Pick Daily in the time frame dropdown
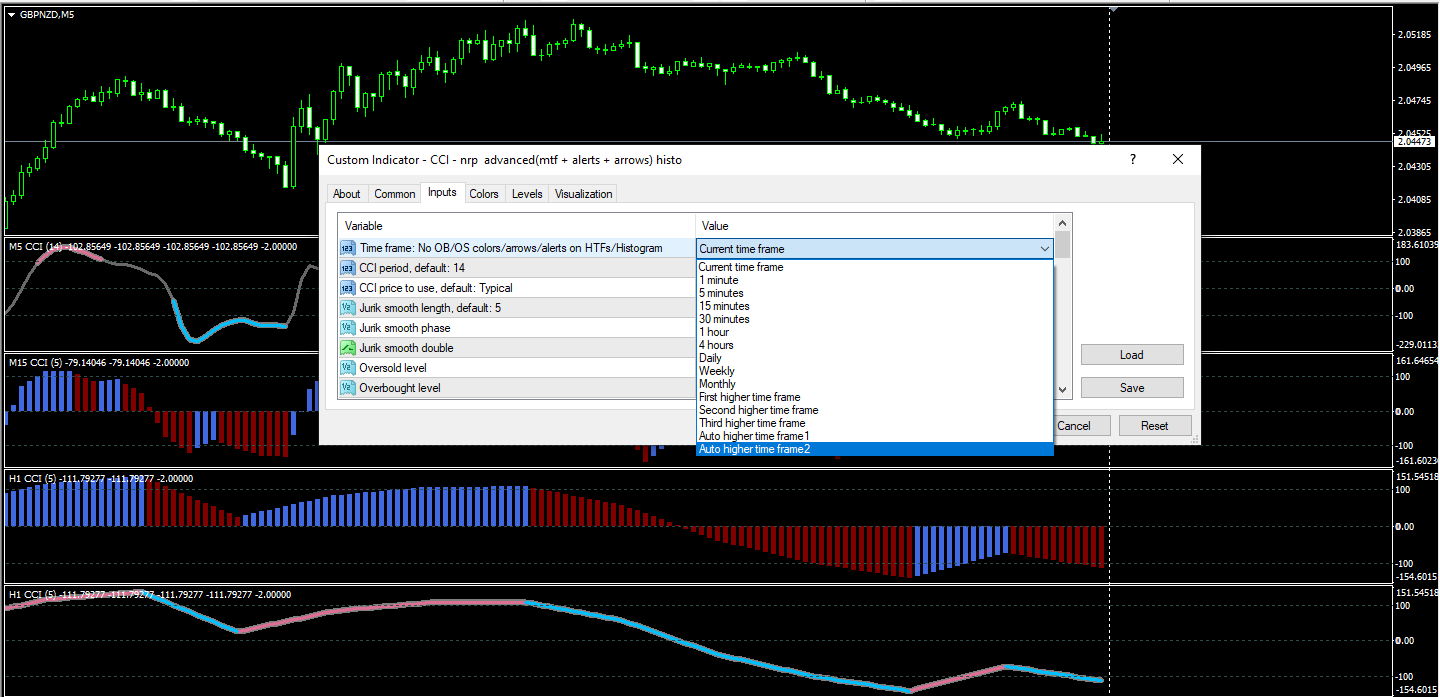 pos(710,358)
